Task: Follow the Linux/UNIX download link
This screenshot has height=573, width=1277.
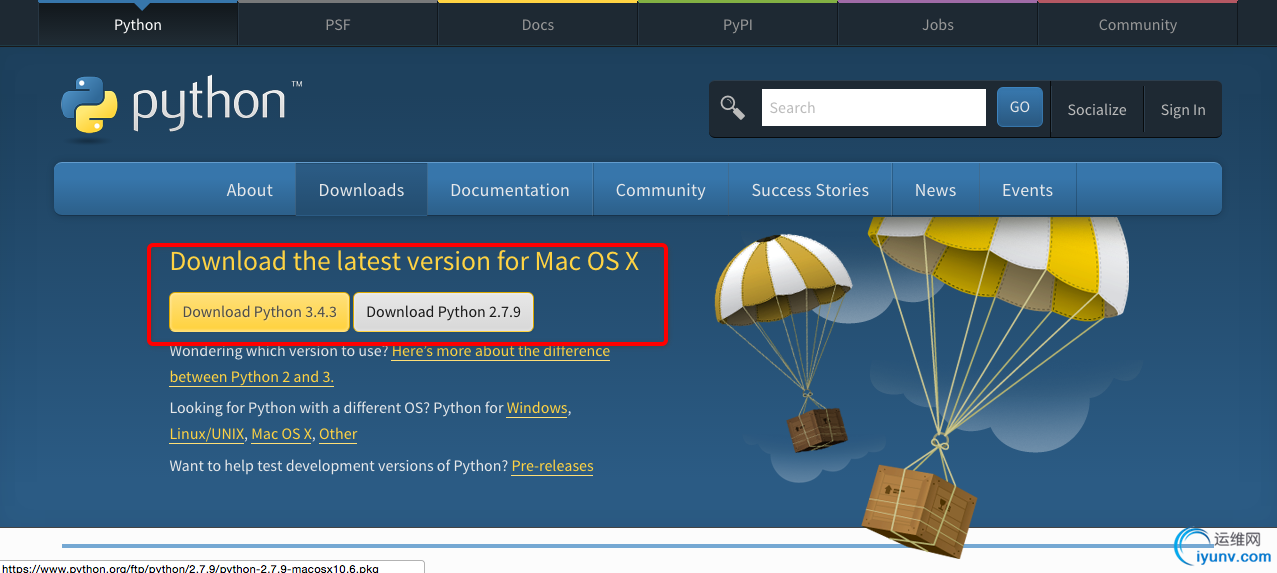Action: point(206,434)
